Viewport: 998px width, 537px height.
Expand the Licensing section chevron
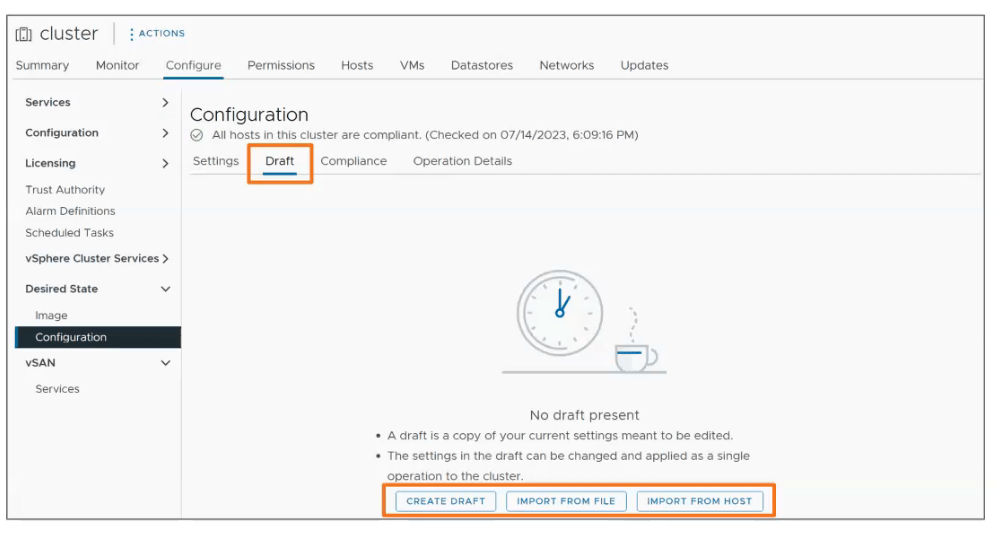(165, 164)
